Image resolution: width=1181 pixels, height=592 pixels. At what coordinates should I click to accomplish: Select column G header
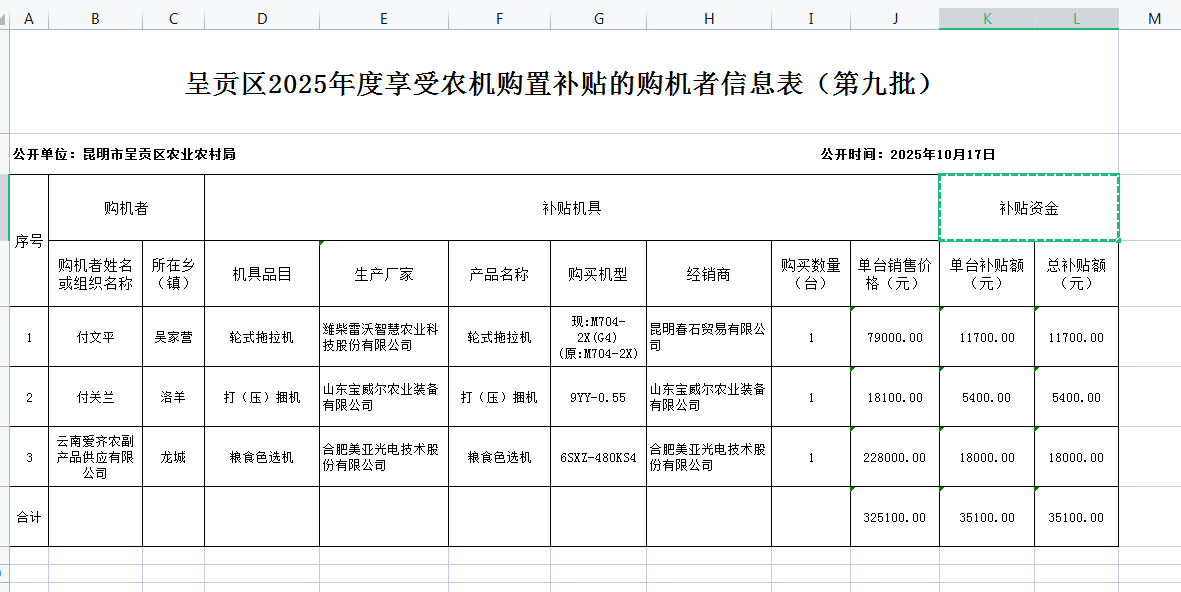coord(598,19)
